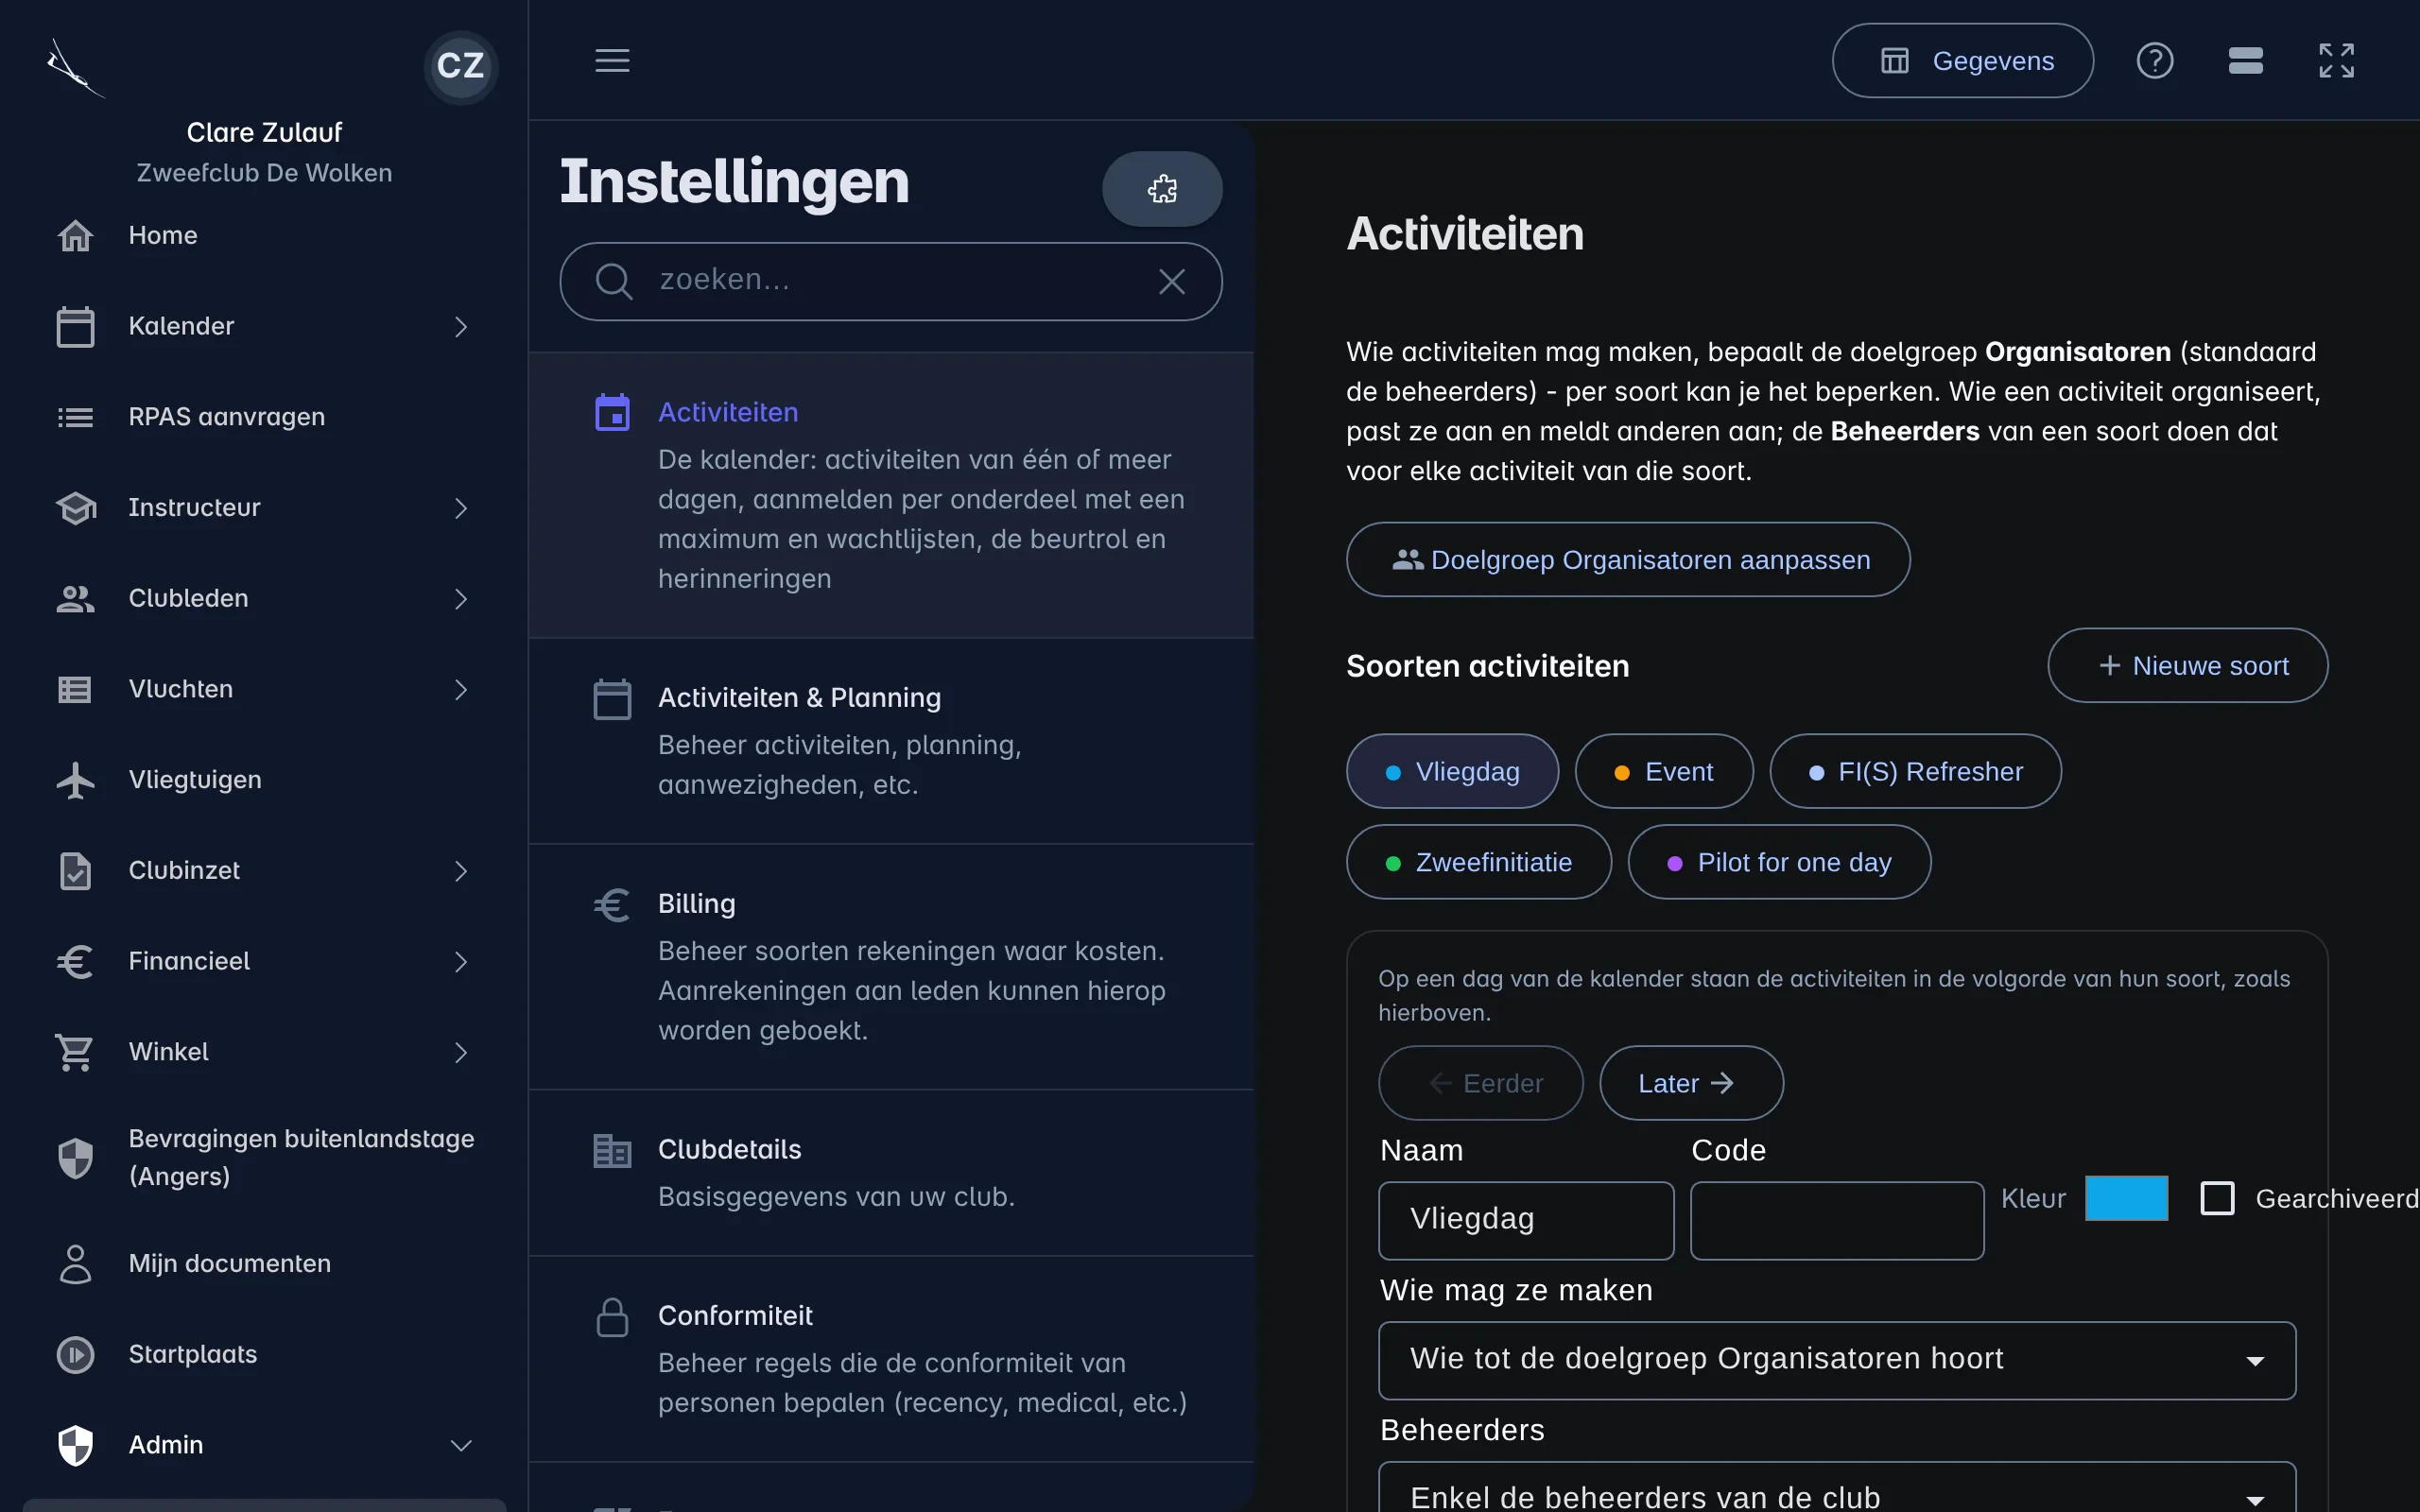The width and height of the screenshot is (2420, 1512).
Task: Enter fullscreen with the expand arrows icon
Action: [x=2337, y=61]
